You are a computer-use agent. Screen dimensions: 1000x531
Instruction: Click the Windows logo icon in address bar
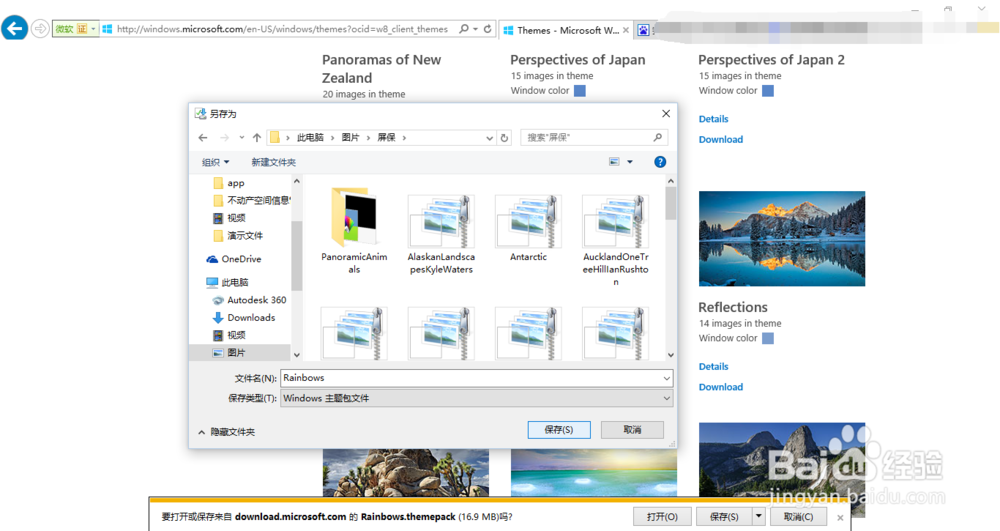pos(107,29)
